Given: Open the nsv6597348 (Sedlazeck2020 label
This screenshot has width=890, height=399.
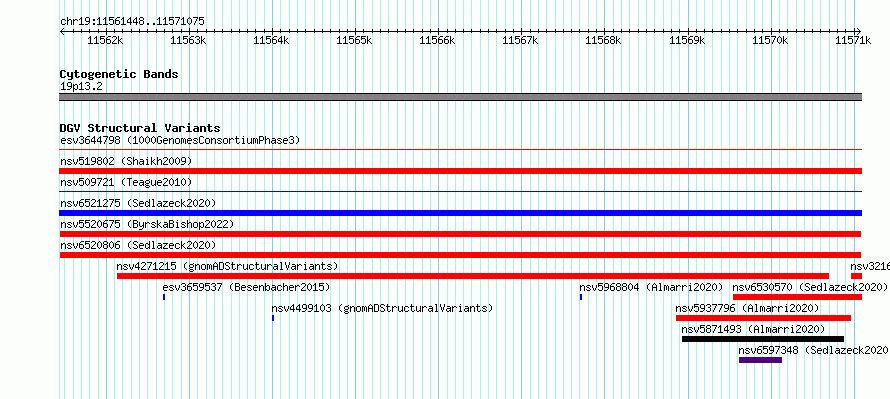Looking at the screenshot, I should pyautogui.click(x=813, y=351).
